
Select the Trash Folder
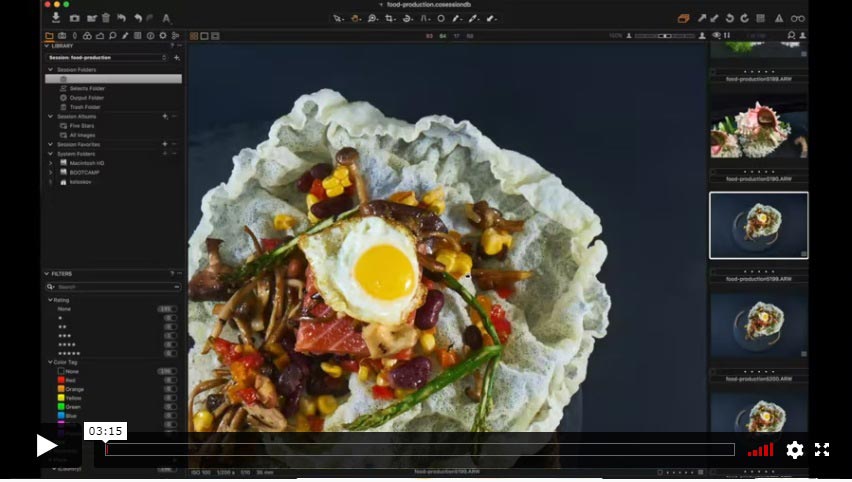tap(85, 107)
